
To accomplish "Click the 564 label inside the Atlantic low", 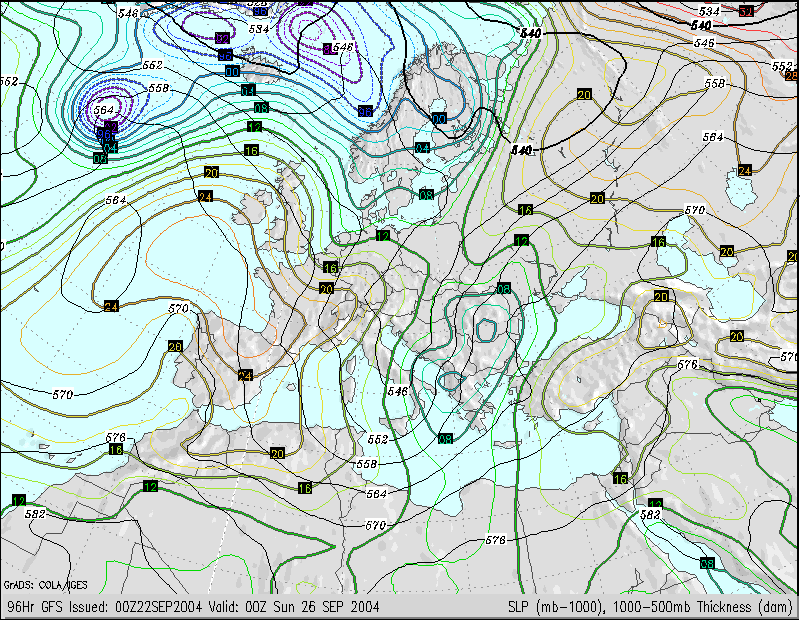I will tap(103, 110).
